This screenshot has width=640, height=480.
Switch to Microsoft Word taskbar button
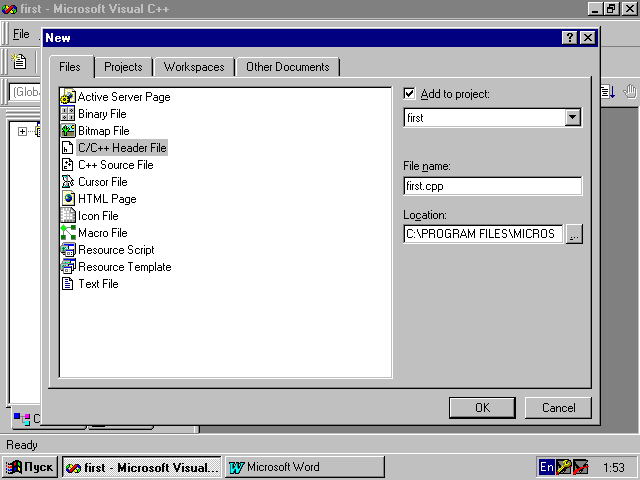coord(304,467)
